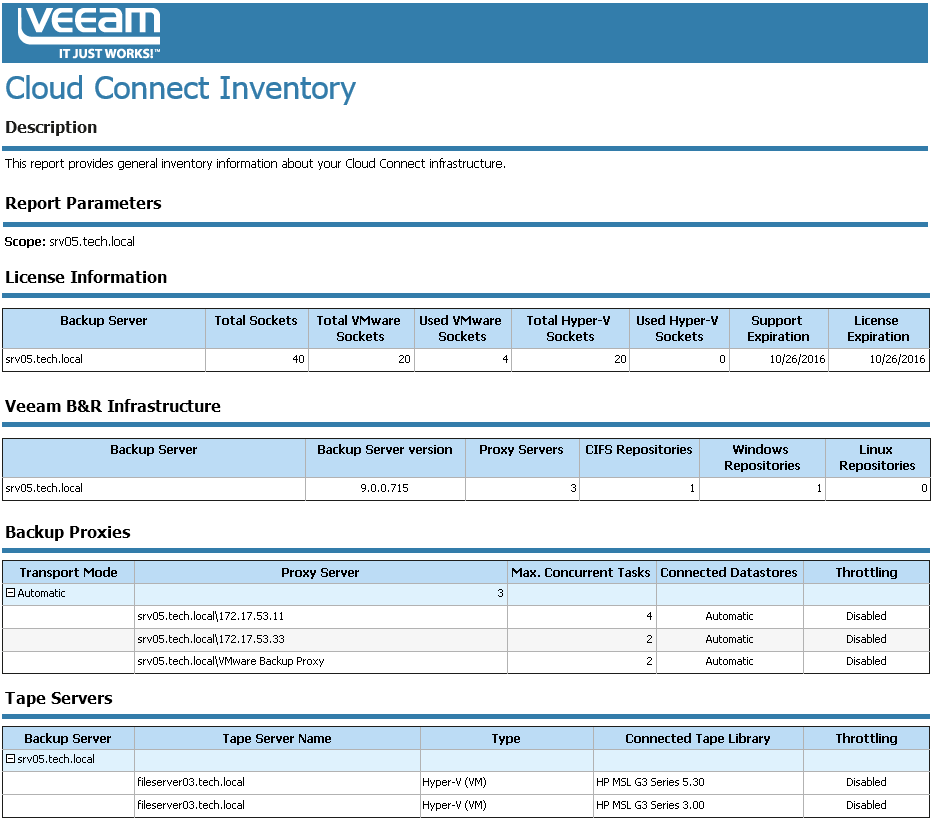This screenshot has height=824, width=933.
Task: Select the Used VMware Sockets value 4
Action: 505,359
